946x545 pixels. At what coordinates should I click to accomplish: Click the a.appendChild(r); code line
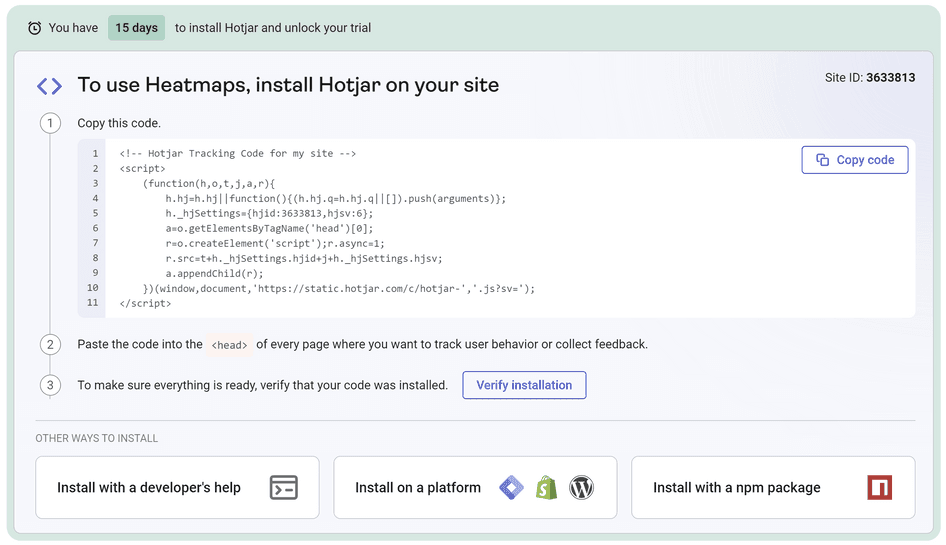(x=214, y=273)
